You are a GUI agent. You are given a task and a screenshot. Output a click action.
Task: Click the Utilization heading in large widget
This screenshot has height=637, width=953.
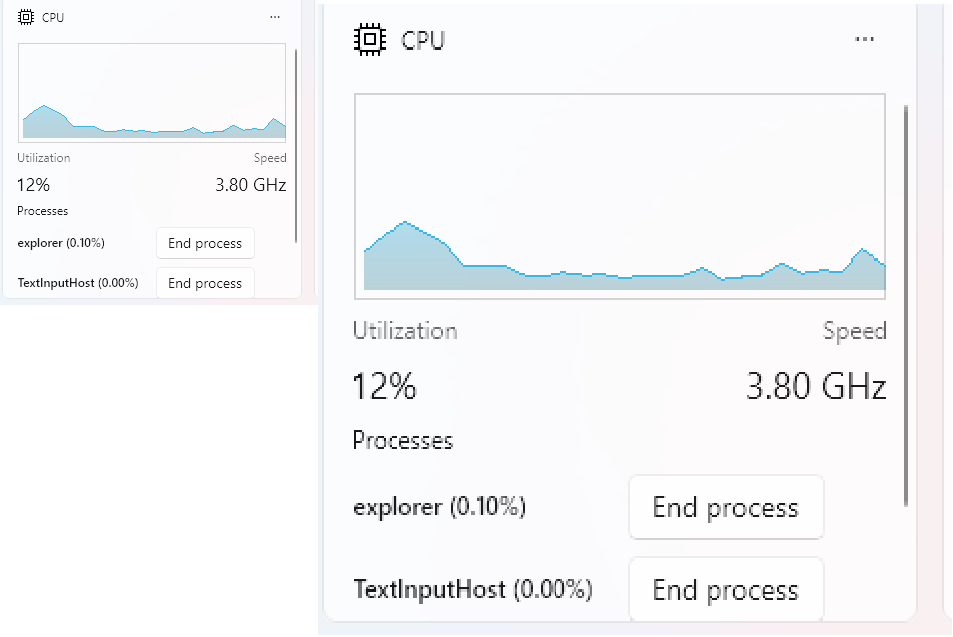pos(405,331)
